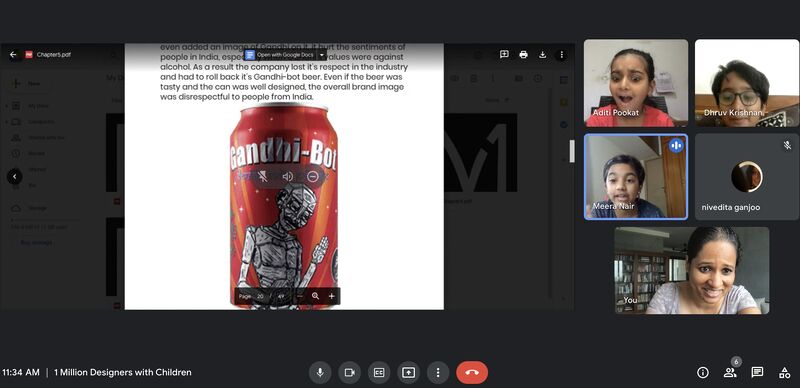Show the participants list icon
This screenshot has height=388, width=800.
[x=730, y=373]
